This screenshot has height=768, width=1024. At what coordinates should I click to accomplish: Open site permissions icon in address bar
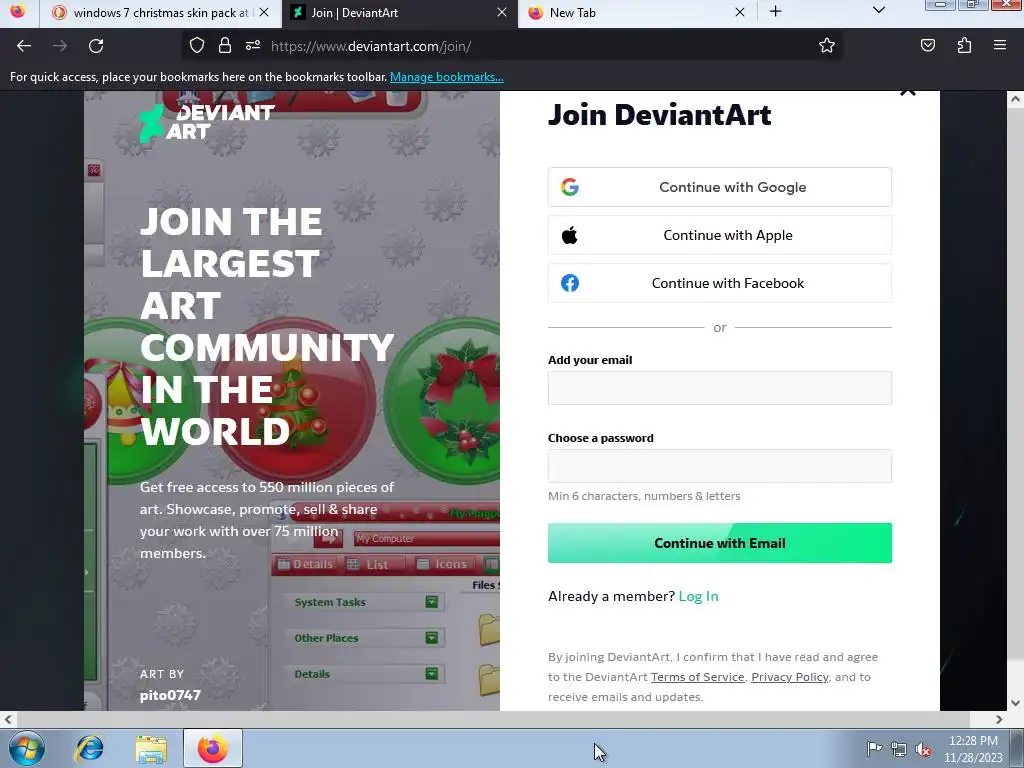click(253, 46)
